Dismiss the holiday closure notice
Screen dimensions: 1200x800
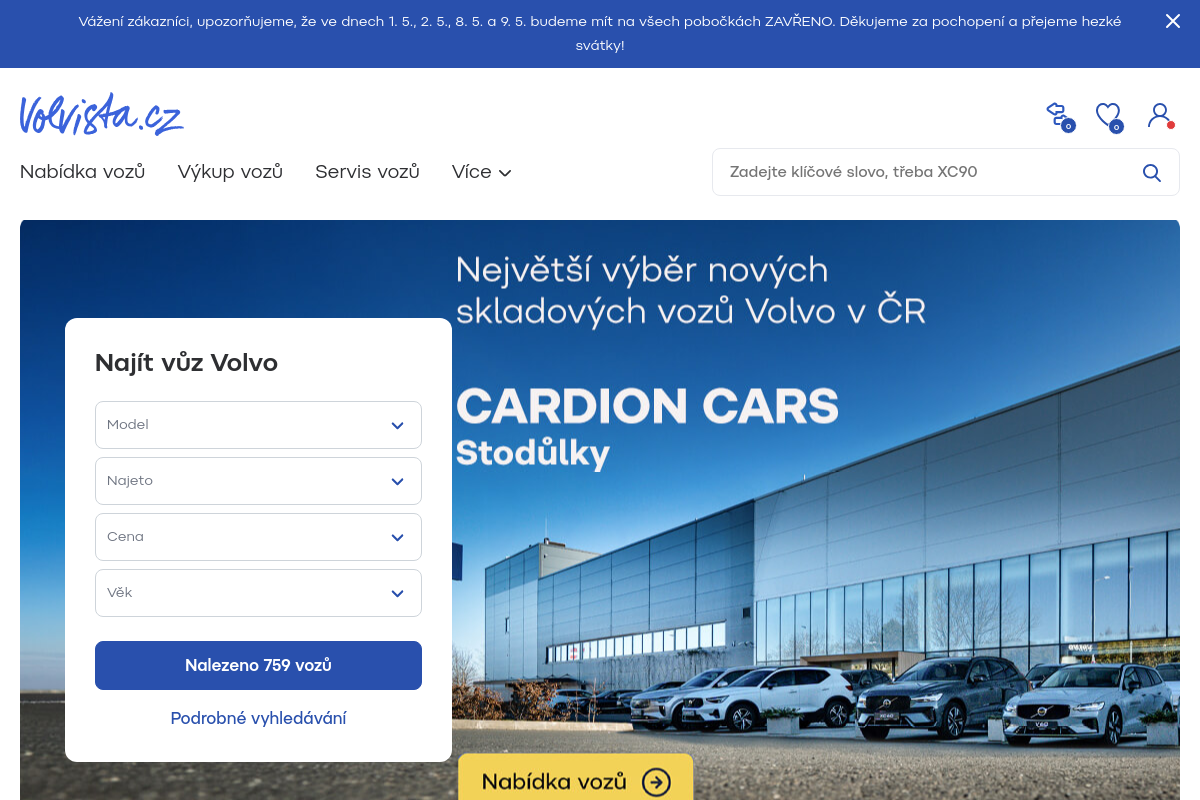[1172, 20]
